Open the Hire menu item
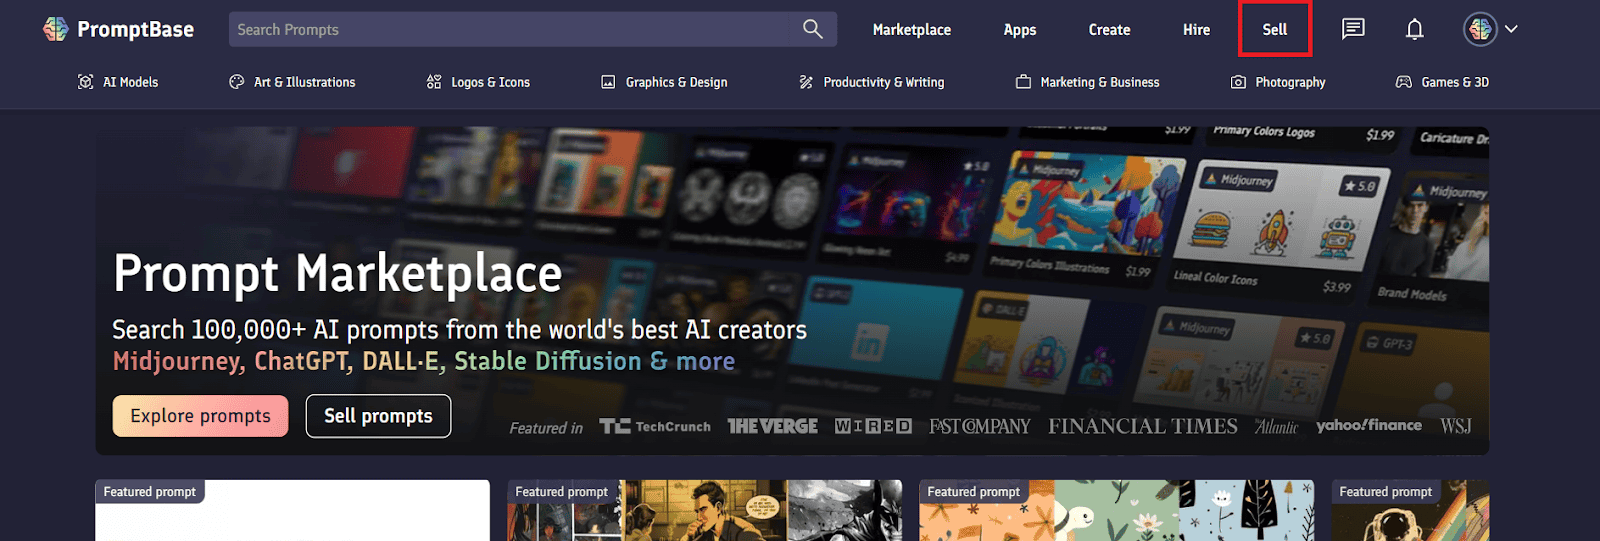This screenshot has width=1600, height=541. (x=1197, y=30)
